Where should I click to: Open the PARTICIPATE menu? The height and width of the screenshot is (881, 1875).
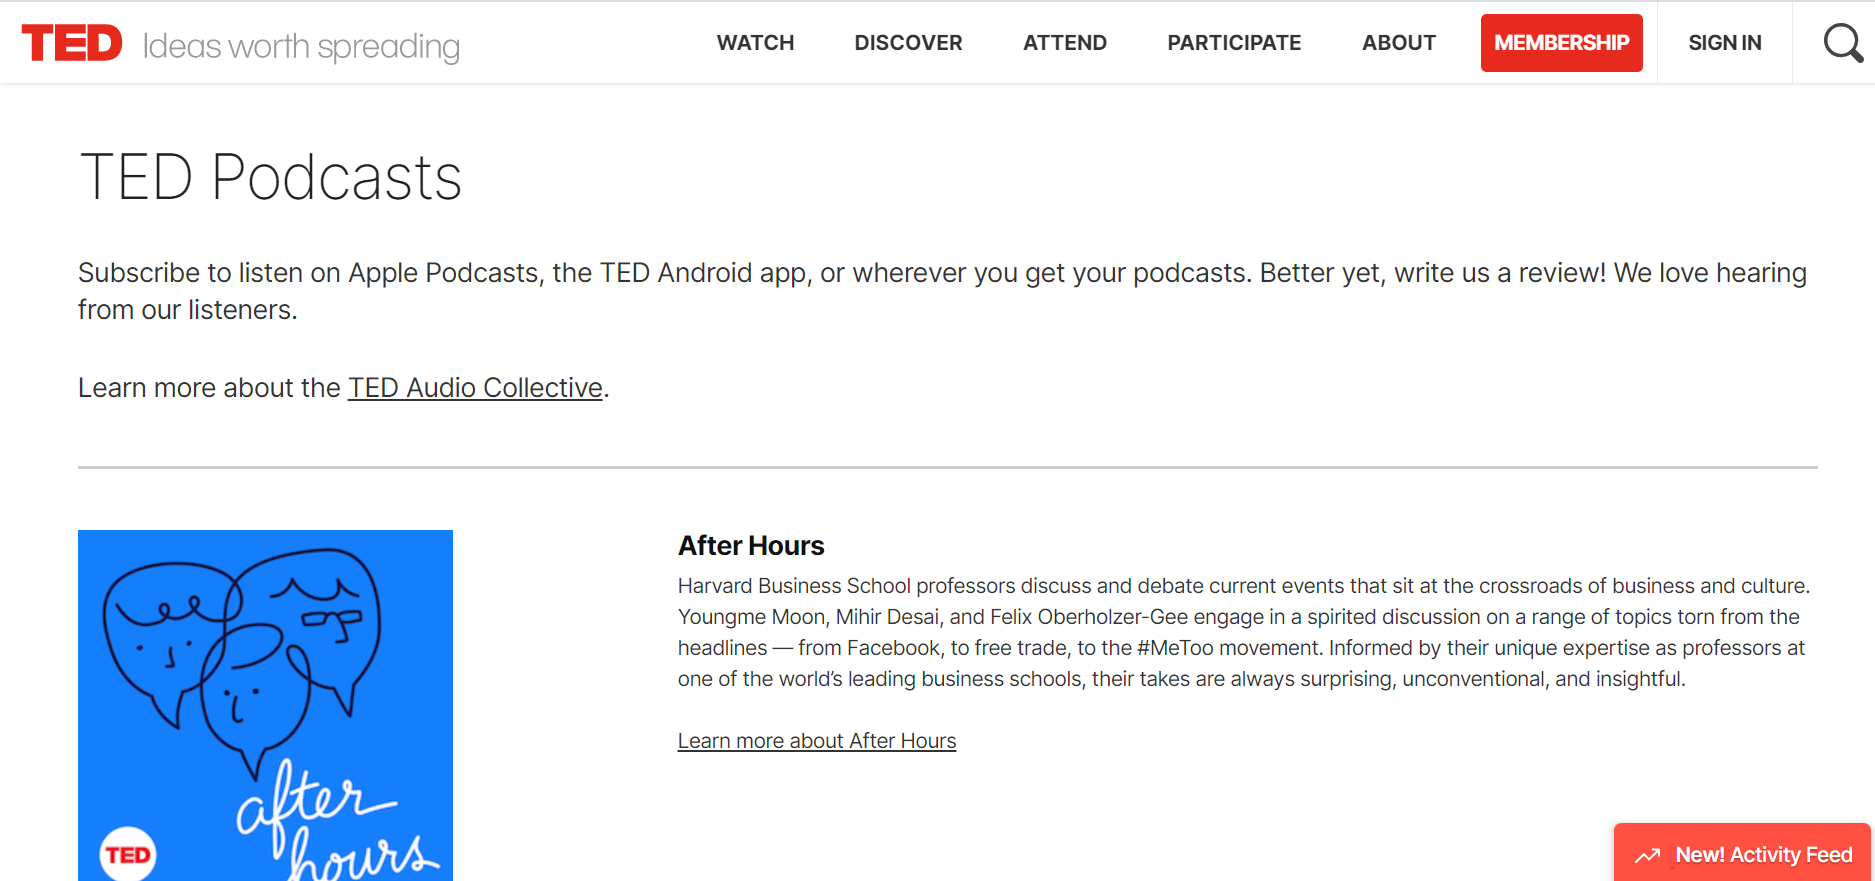pyautogui.click(x=1234, y=43)
